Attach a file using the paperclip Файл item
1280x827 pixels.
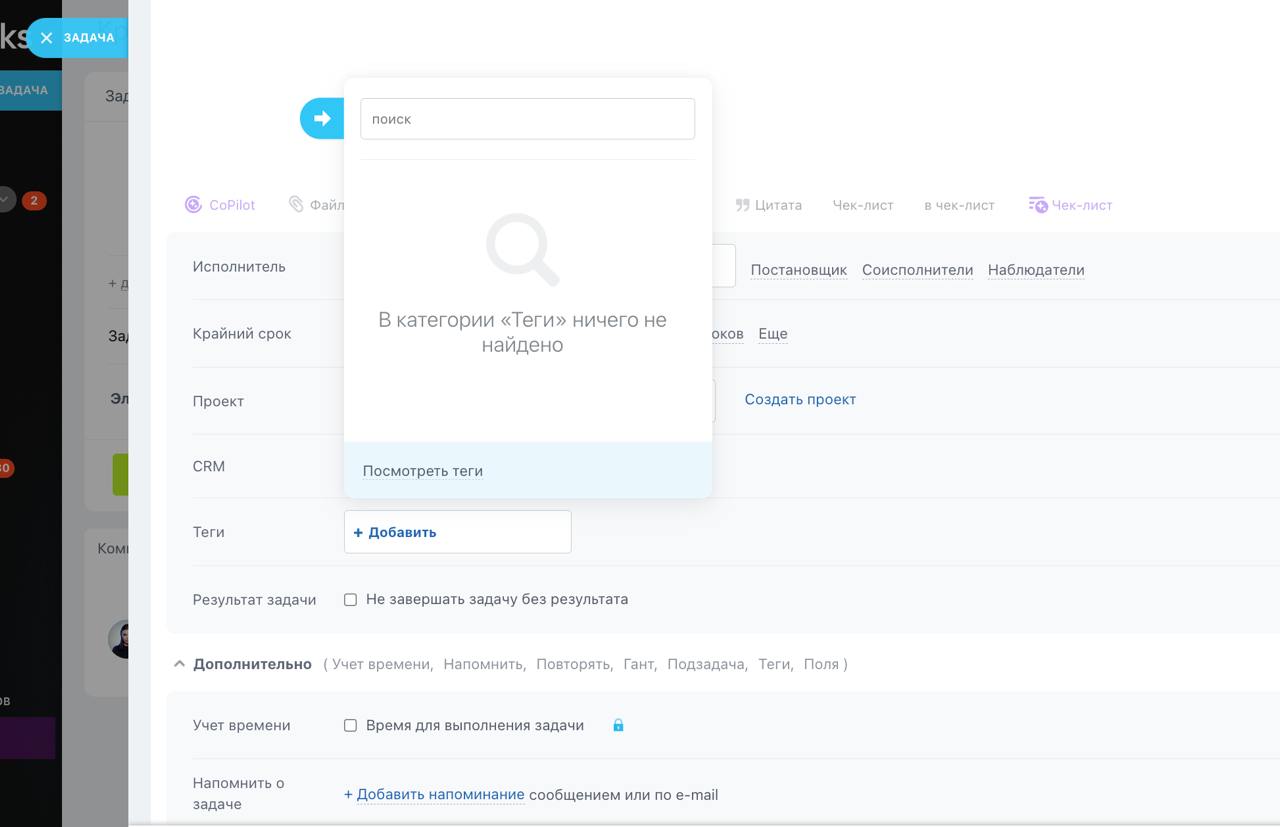click(317, 205)
